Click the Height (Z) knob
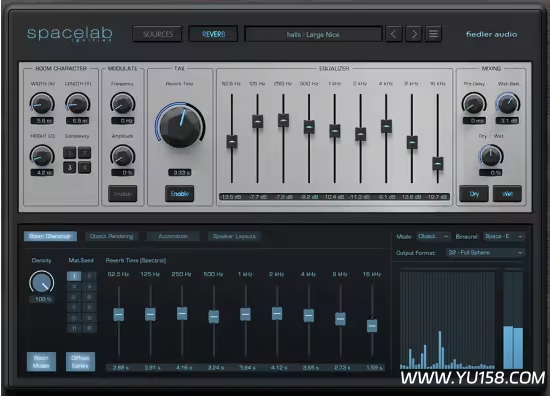The height and width of the screenshot is (396, 550). 42,156
